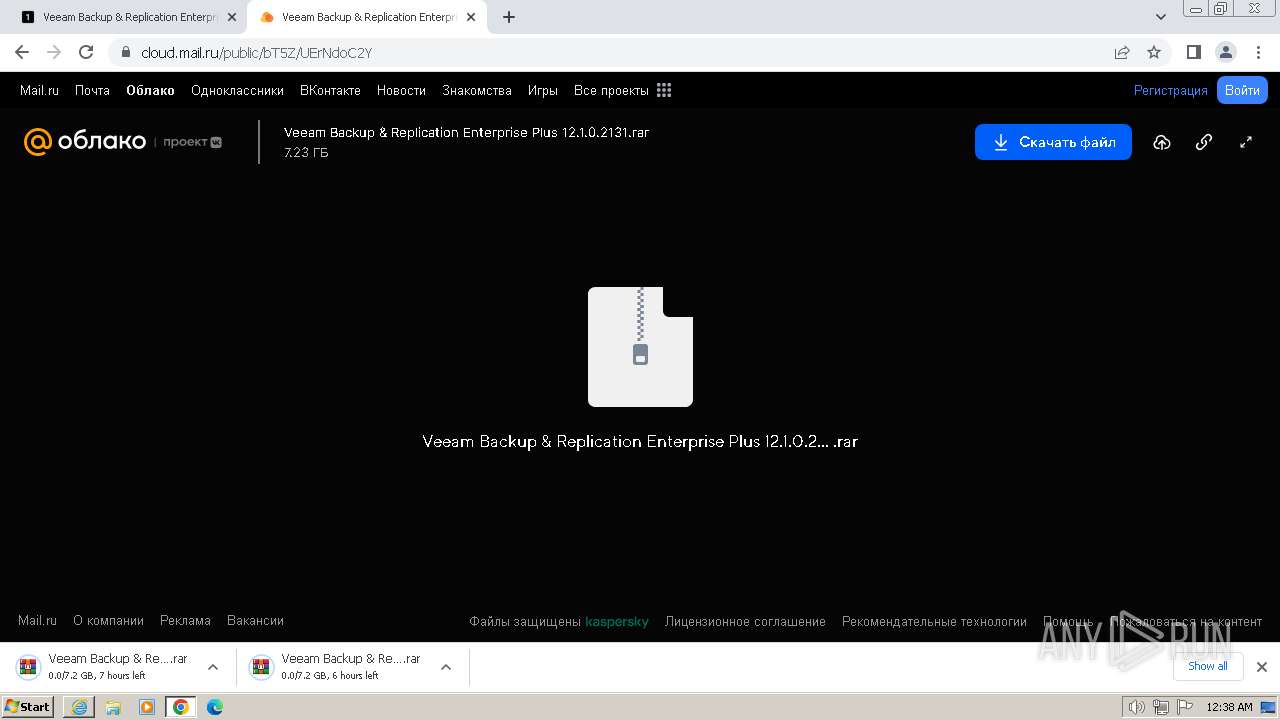Bookmark this page with star icon

1154,52
